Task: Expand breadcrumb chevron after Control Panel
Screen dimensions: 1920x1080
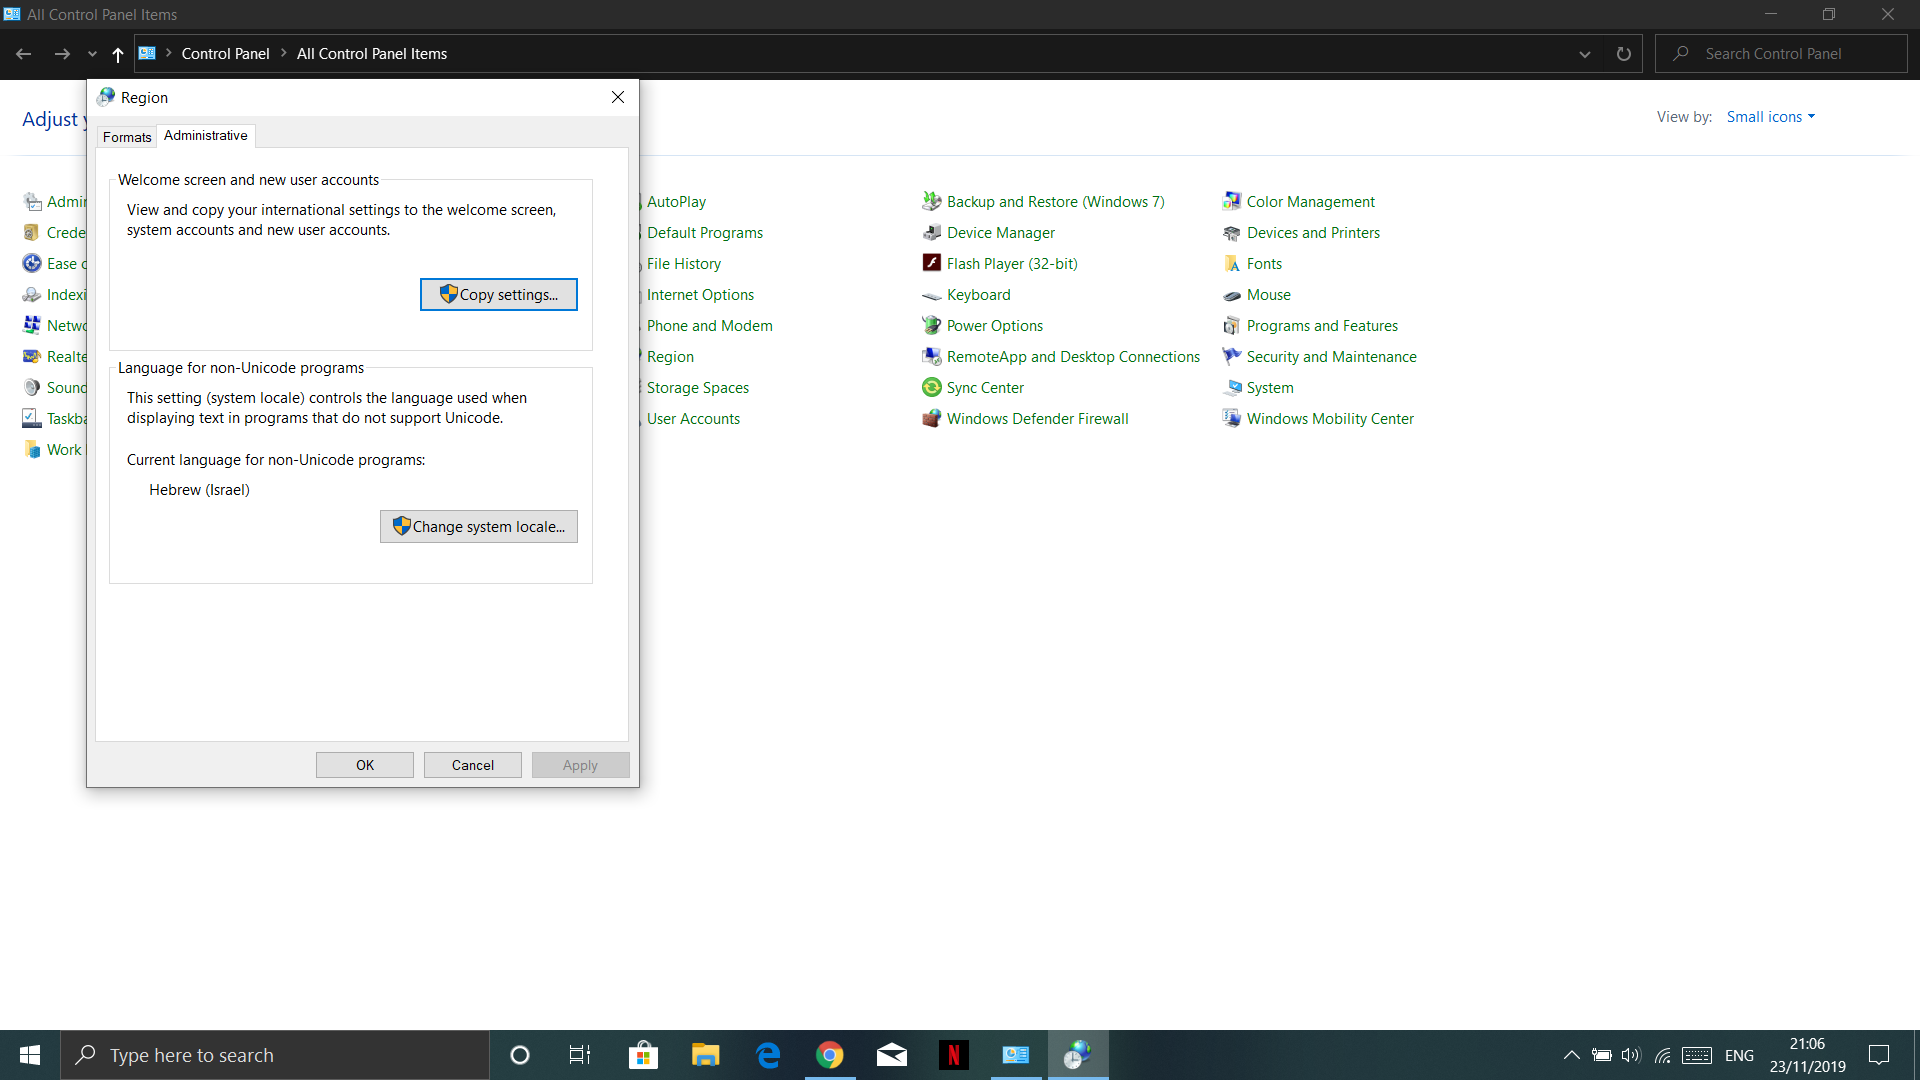Action: (284, 54)
